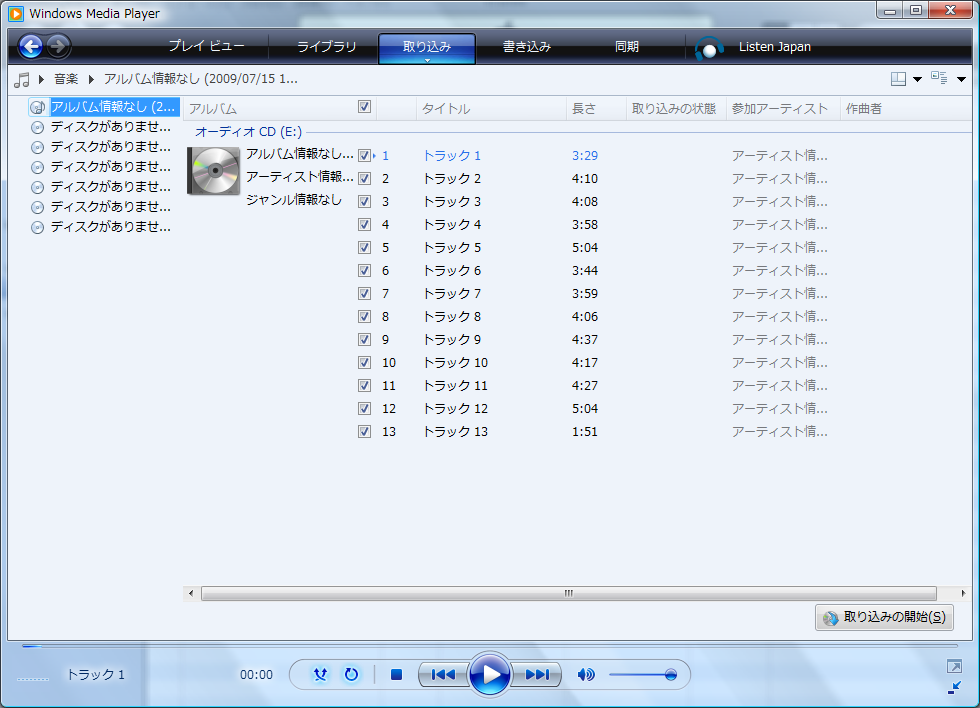This screenshot has width=980, height=708.
Task: Click the 音楽 breadcrumb link
Action: 66,79
